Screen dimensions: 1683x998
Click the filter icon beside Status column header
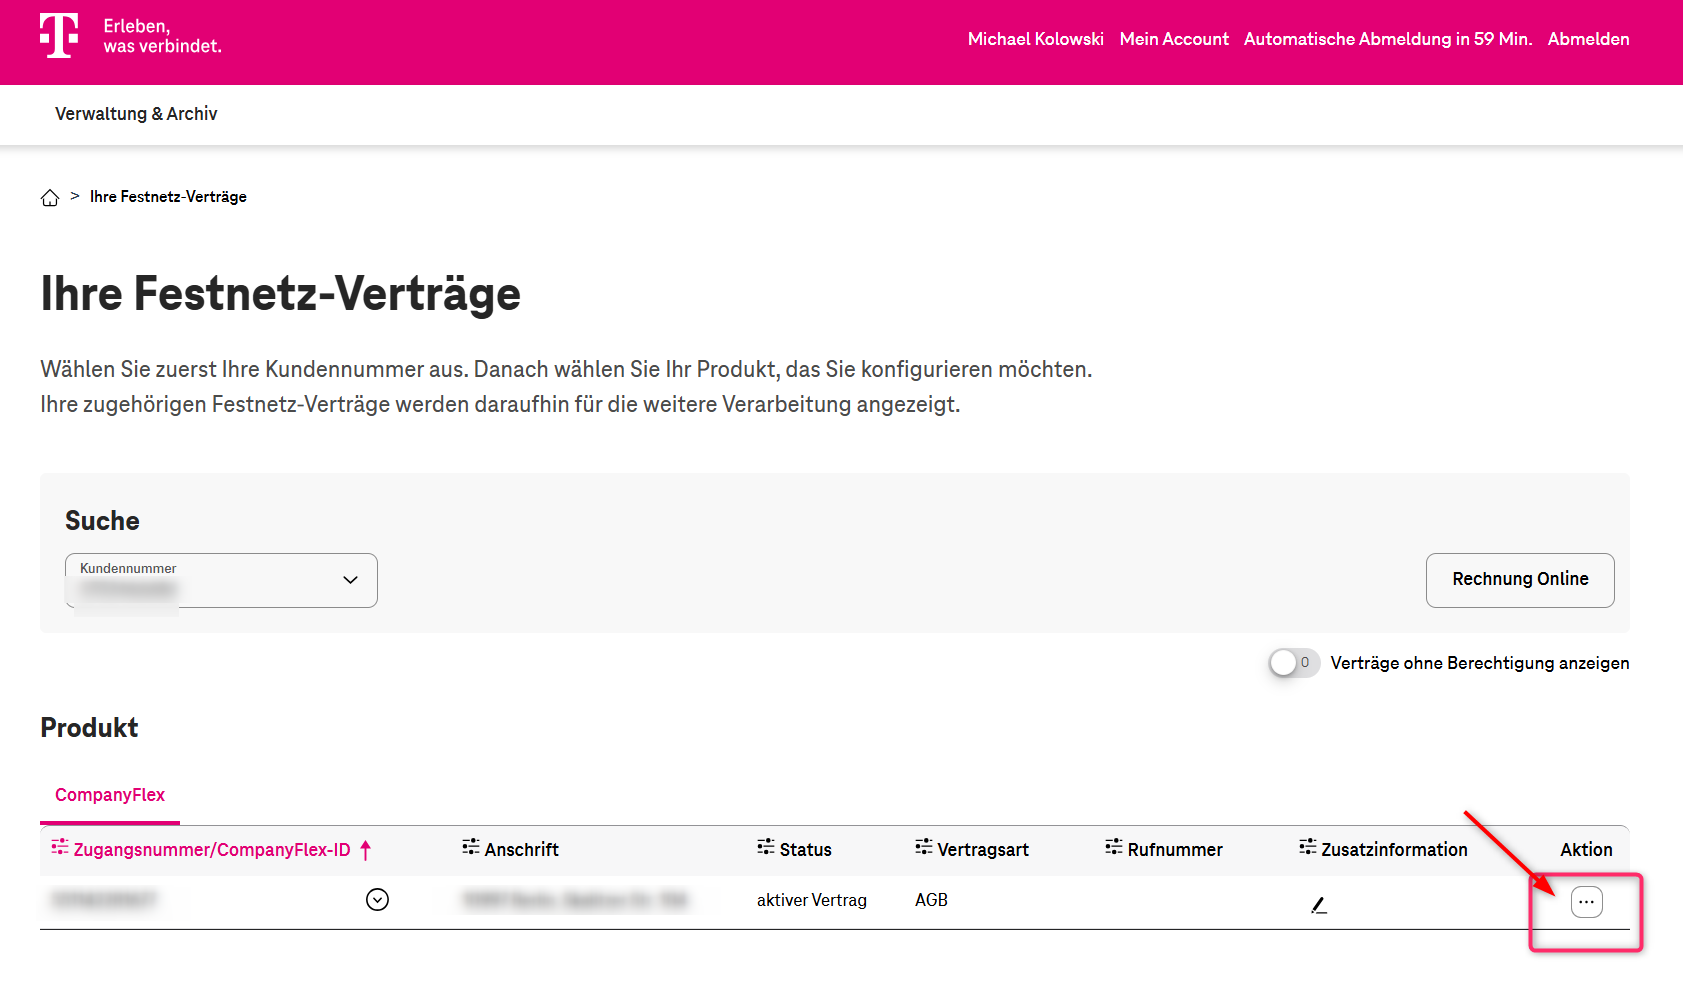pos(765,848)
